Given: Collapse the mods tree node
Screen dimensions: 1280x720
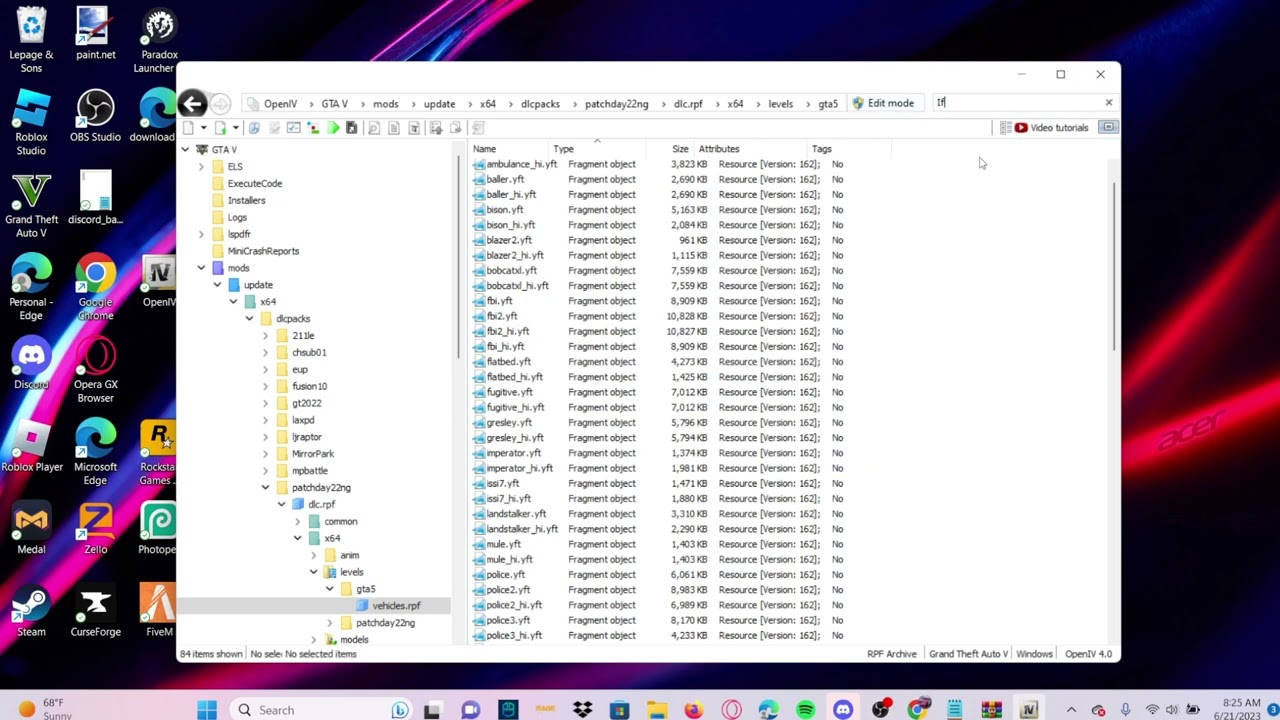Looking at the screenshot, I should (x=201, y=268).
